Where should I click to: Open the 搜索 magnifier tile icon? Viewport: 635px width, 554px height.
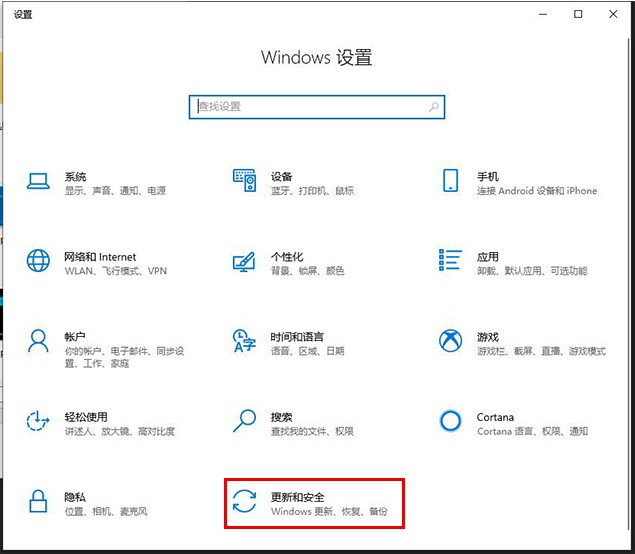click(x=244, y=421)
